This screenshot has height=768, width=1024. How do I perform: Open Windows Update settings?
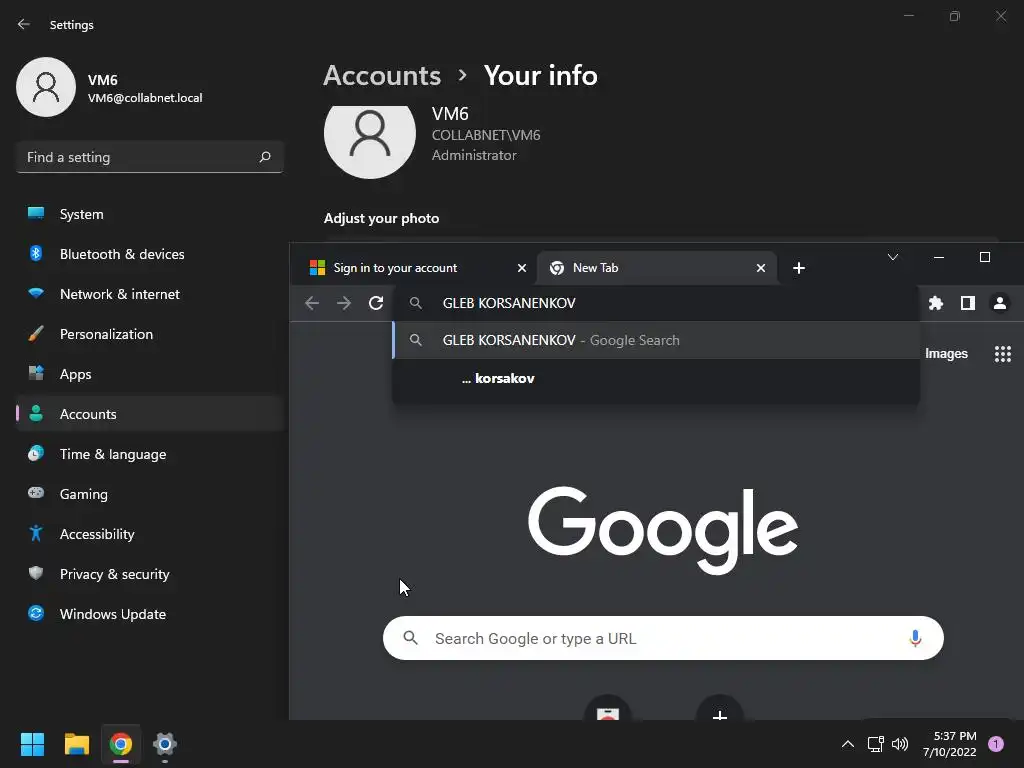[x=150, y=614]
